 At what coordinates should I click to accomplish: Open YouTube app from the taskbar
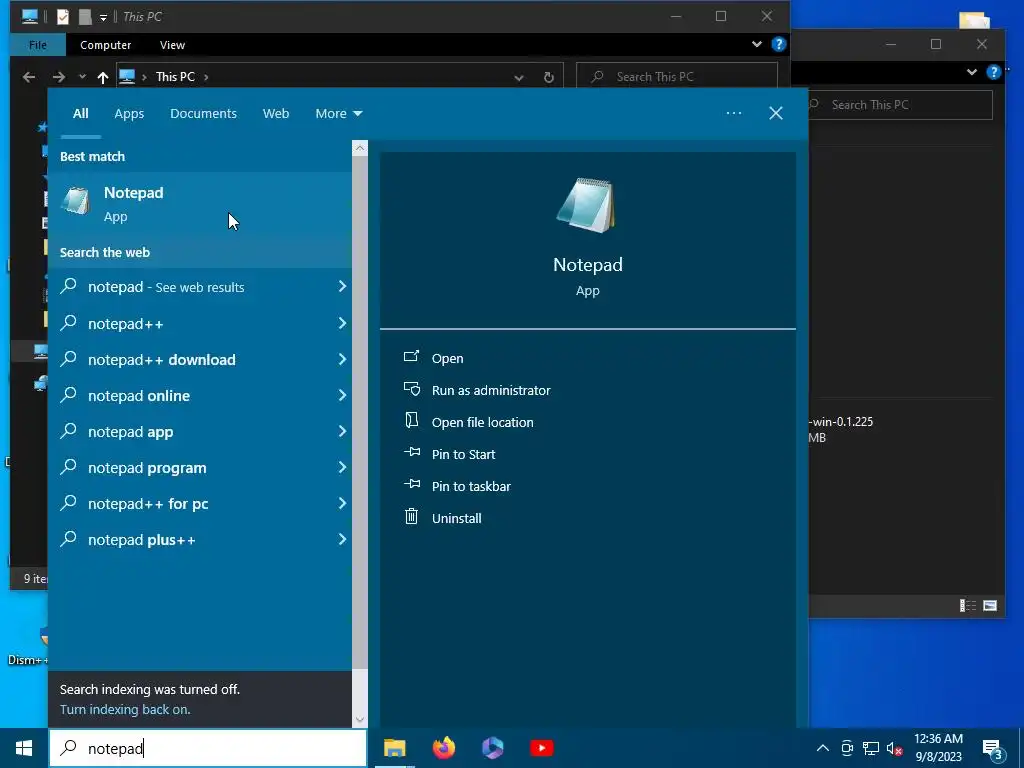pyautogui.click(x=541, y=748)
